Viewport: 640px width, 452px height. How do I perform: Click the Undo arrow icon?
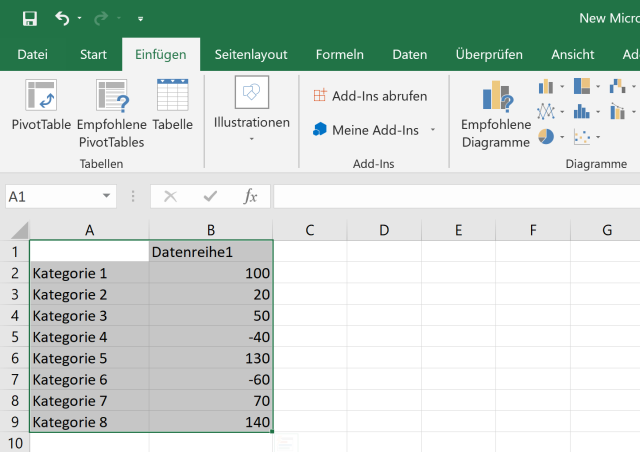pyautogui.click(x=62, y=18)
